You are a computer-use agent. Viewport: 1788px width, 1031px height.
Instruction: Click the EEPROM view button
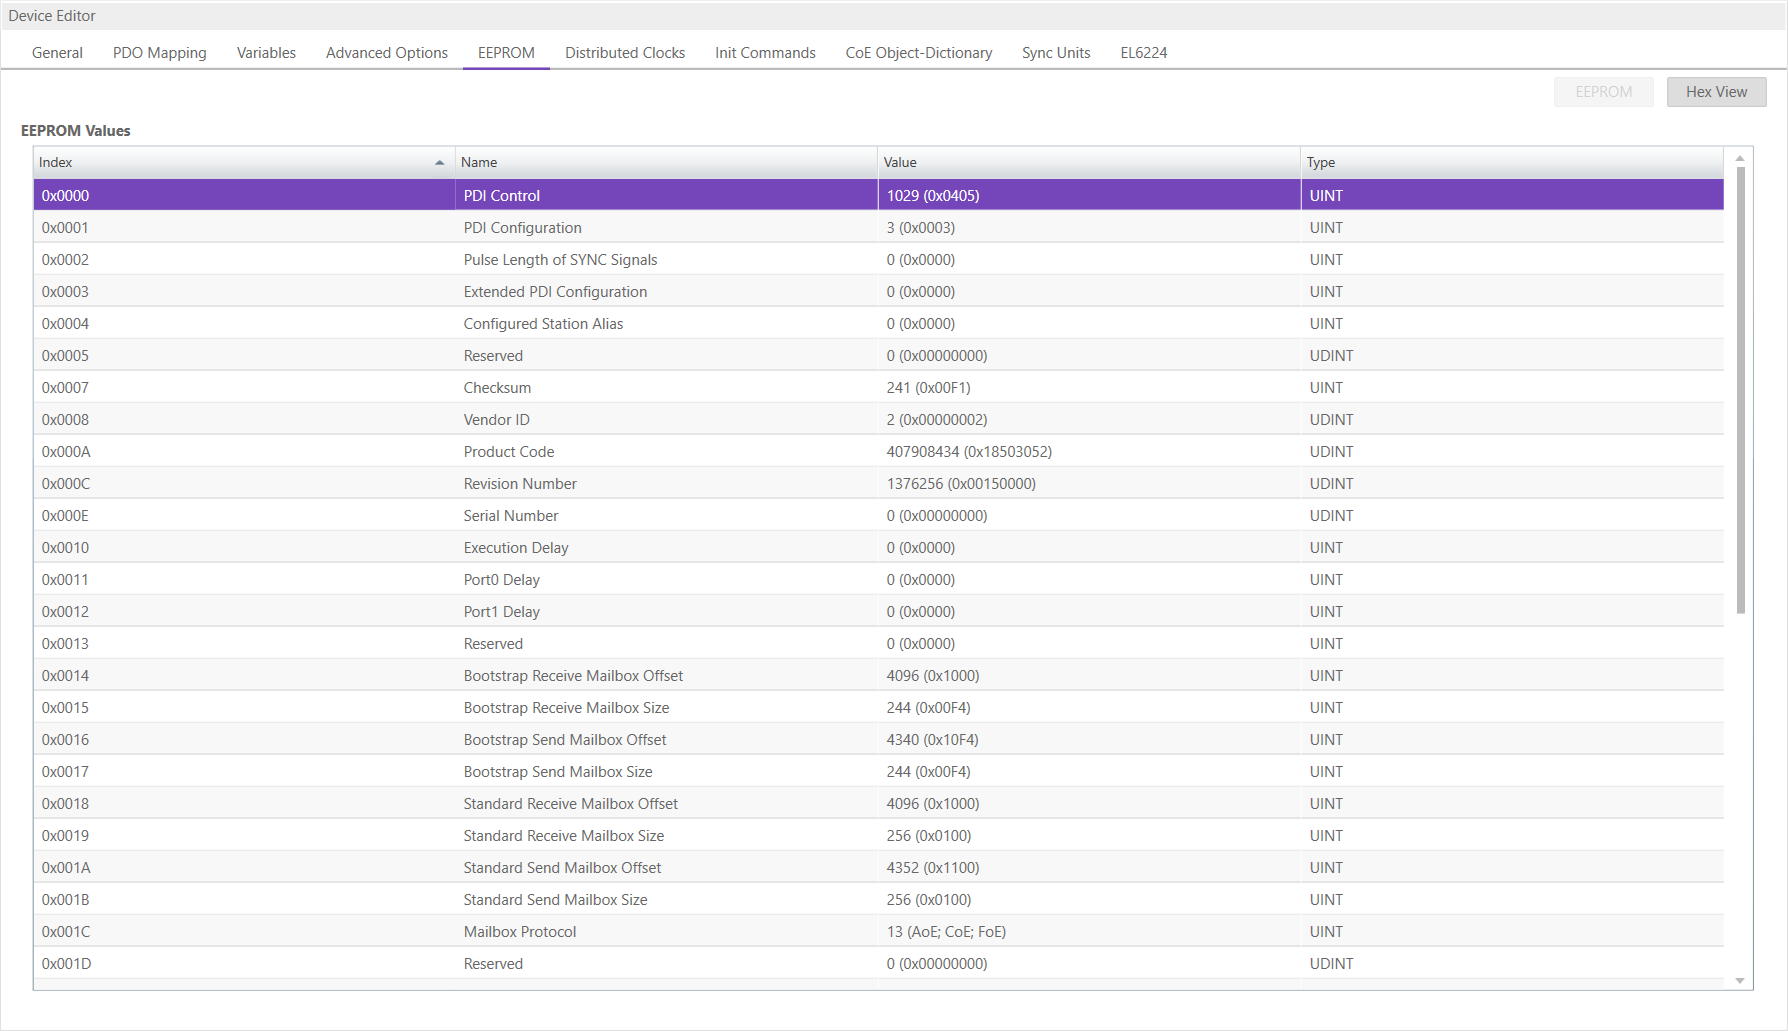click(1603, 92)
